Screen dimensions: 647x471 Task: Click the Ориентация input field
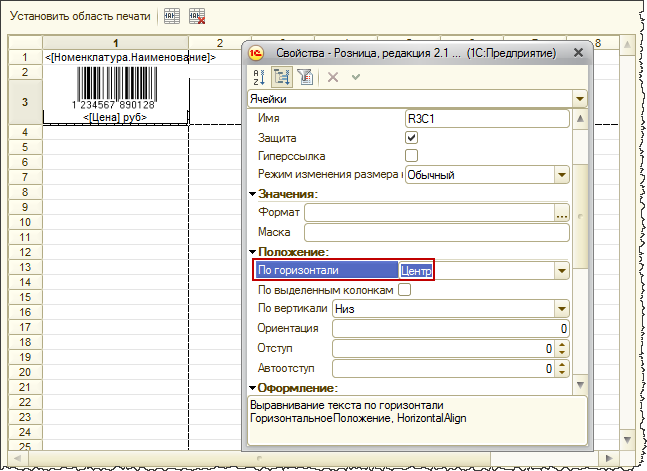point(451,329)
